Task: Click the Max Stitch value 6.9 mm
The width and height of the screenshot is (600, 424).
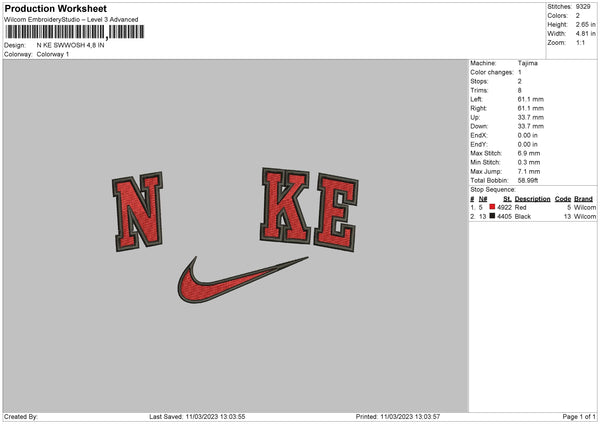Action: [529, 153]
